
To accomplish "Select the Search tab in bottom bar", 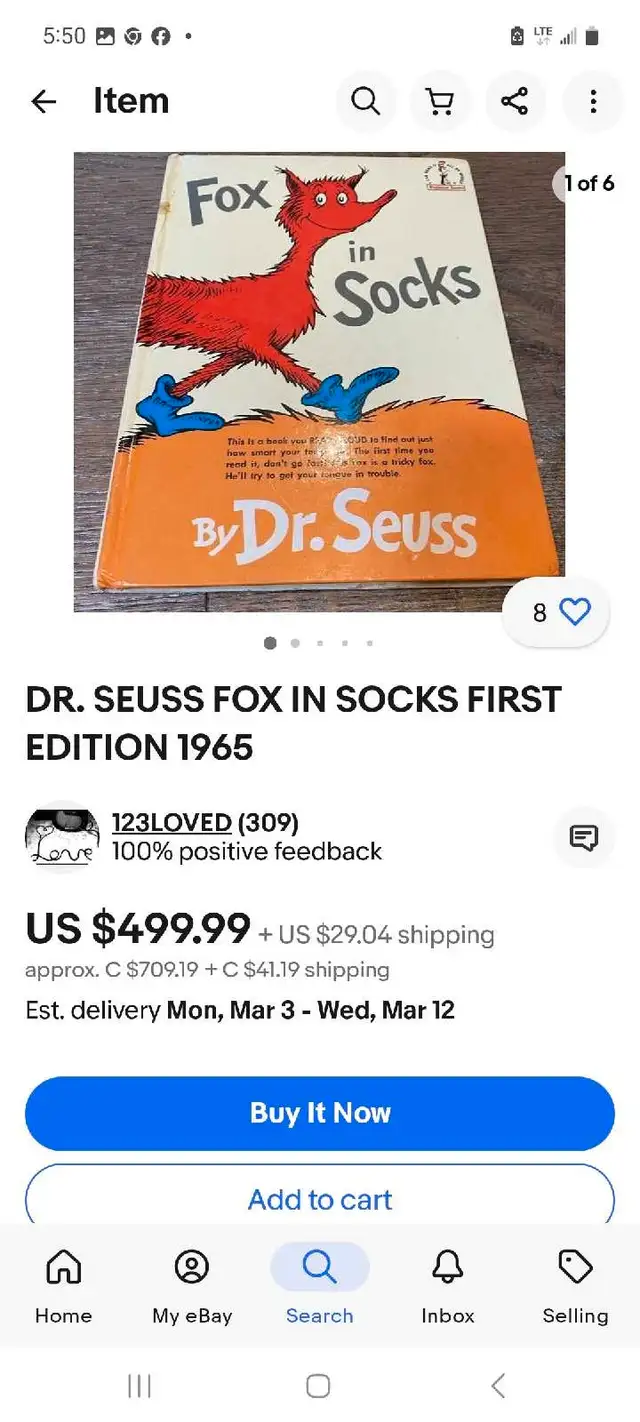I will pos(320,1285).
